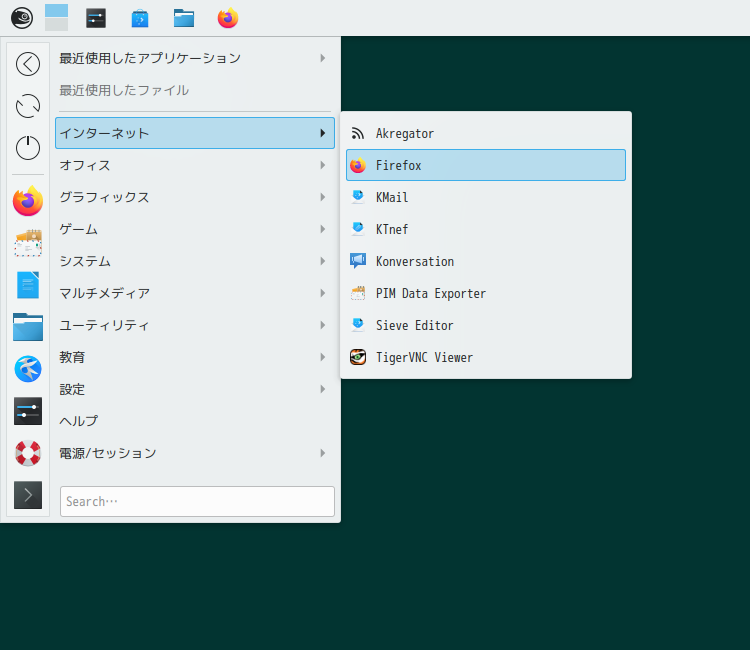Expand the ゲーム submenu arrow
Image resolution: width=750 pixels, height=650 pixels.
pos(323,229)
